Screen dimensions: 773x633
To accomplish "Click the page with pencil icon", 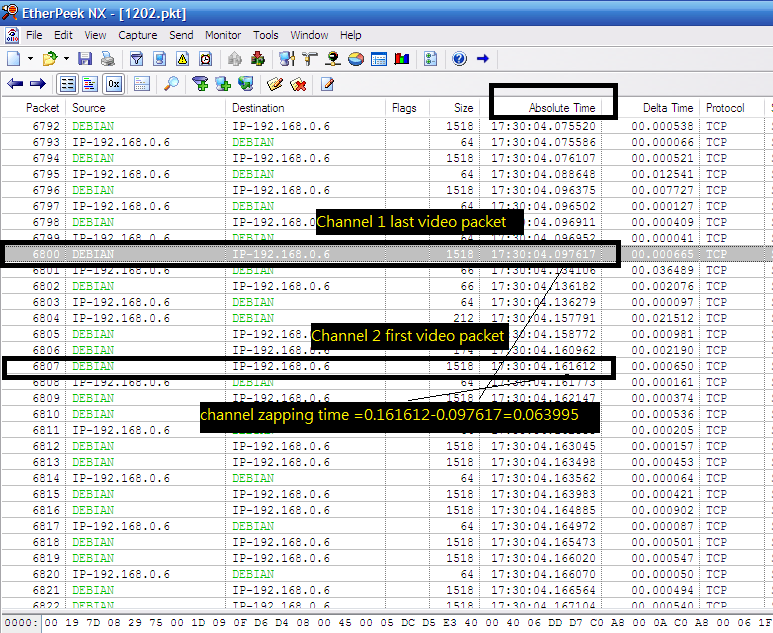I will click(327, 84).
